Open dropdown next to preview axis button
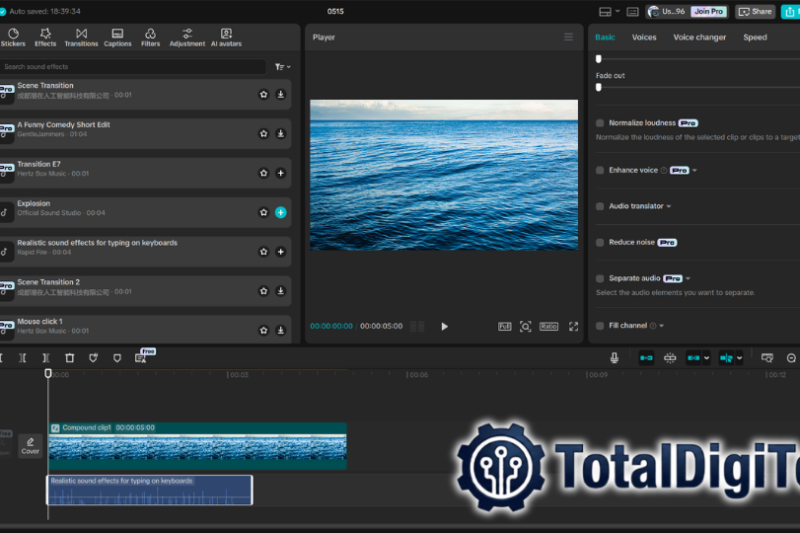Screen dimensions: 800x533 (739, 358)
